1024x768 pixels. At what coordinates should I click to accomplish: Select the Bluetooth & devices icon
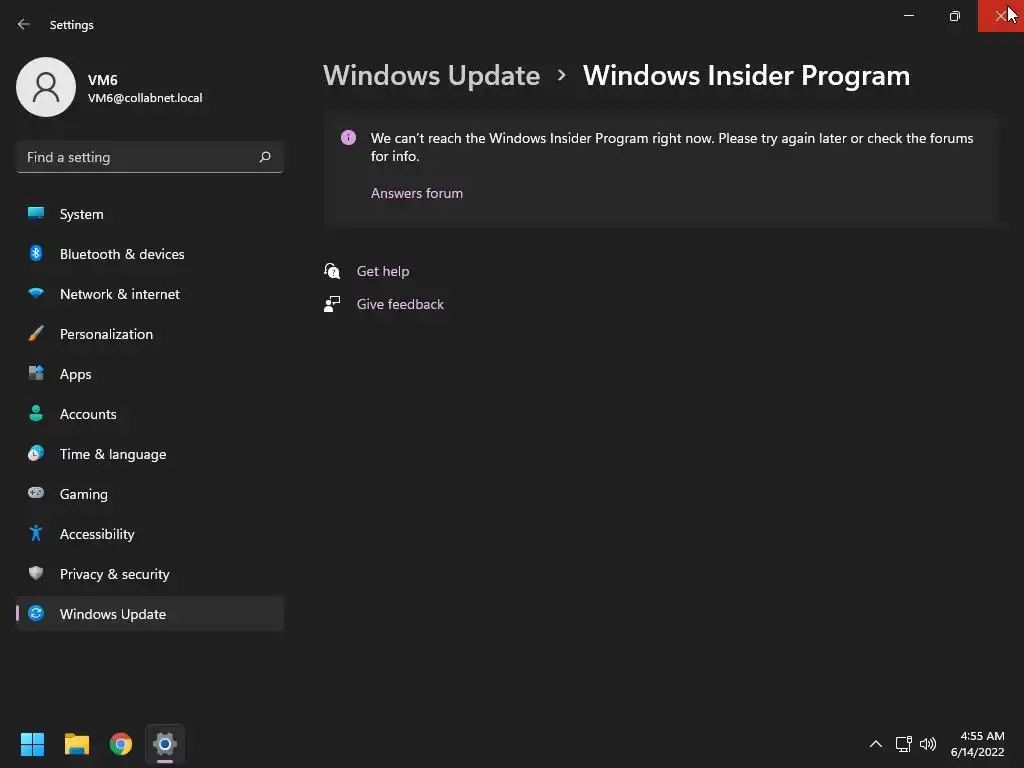(36, 253)
